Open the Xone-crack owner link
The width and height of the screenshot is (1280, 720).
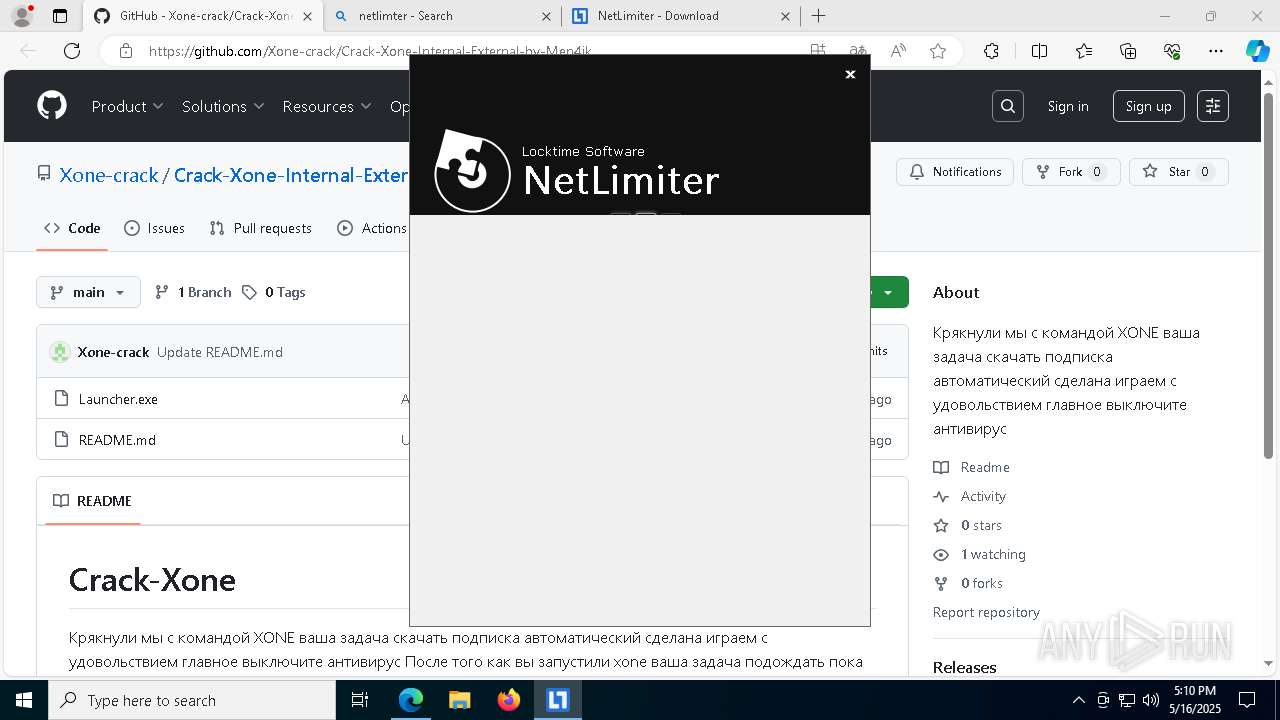coord(109,175)
